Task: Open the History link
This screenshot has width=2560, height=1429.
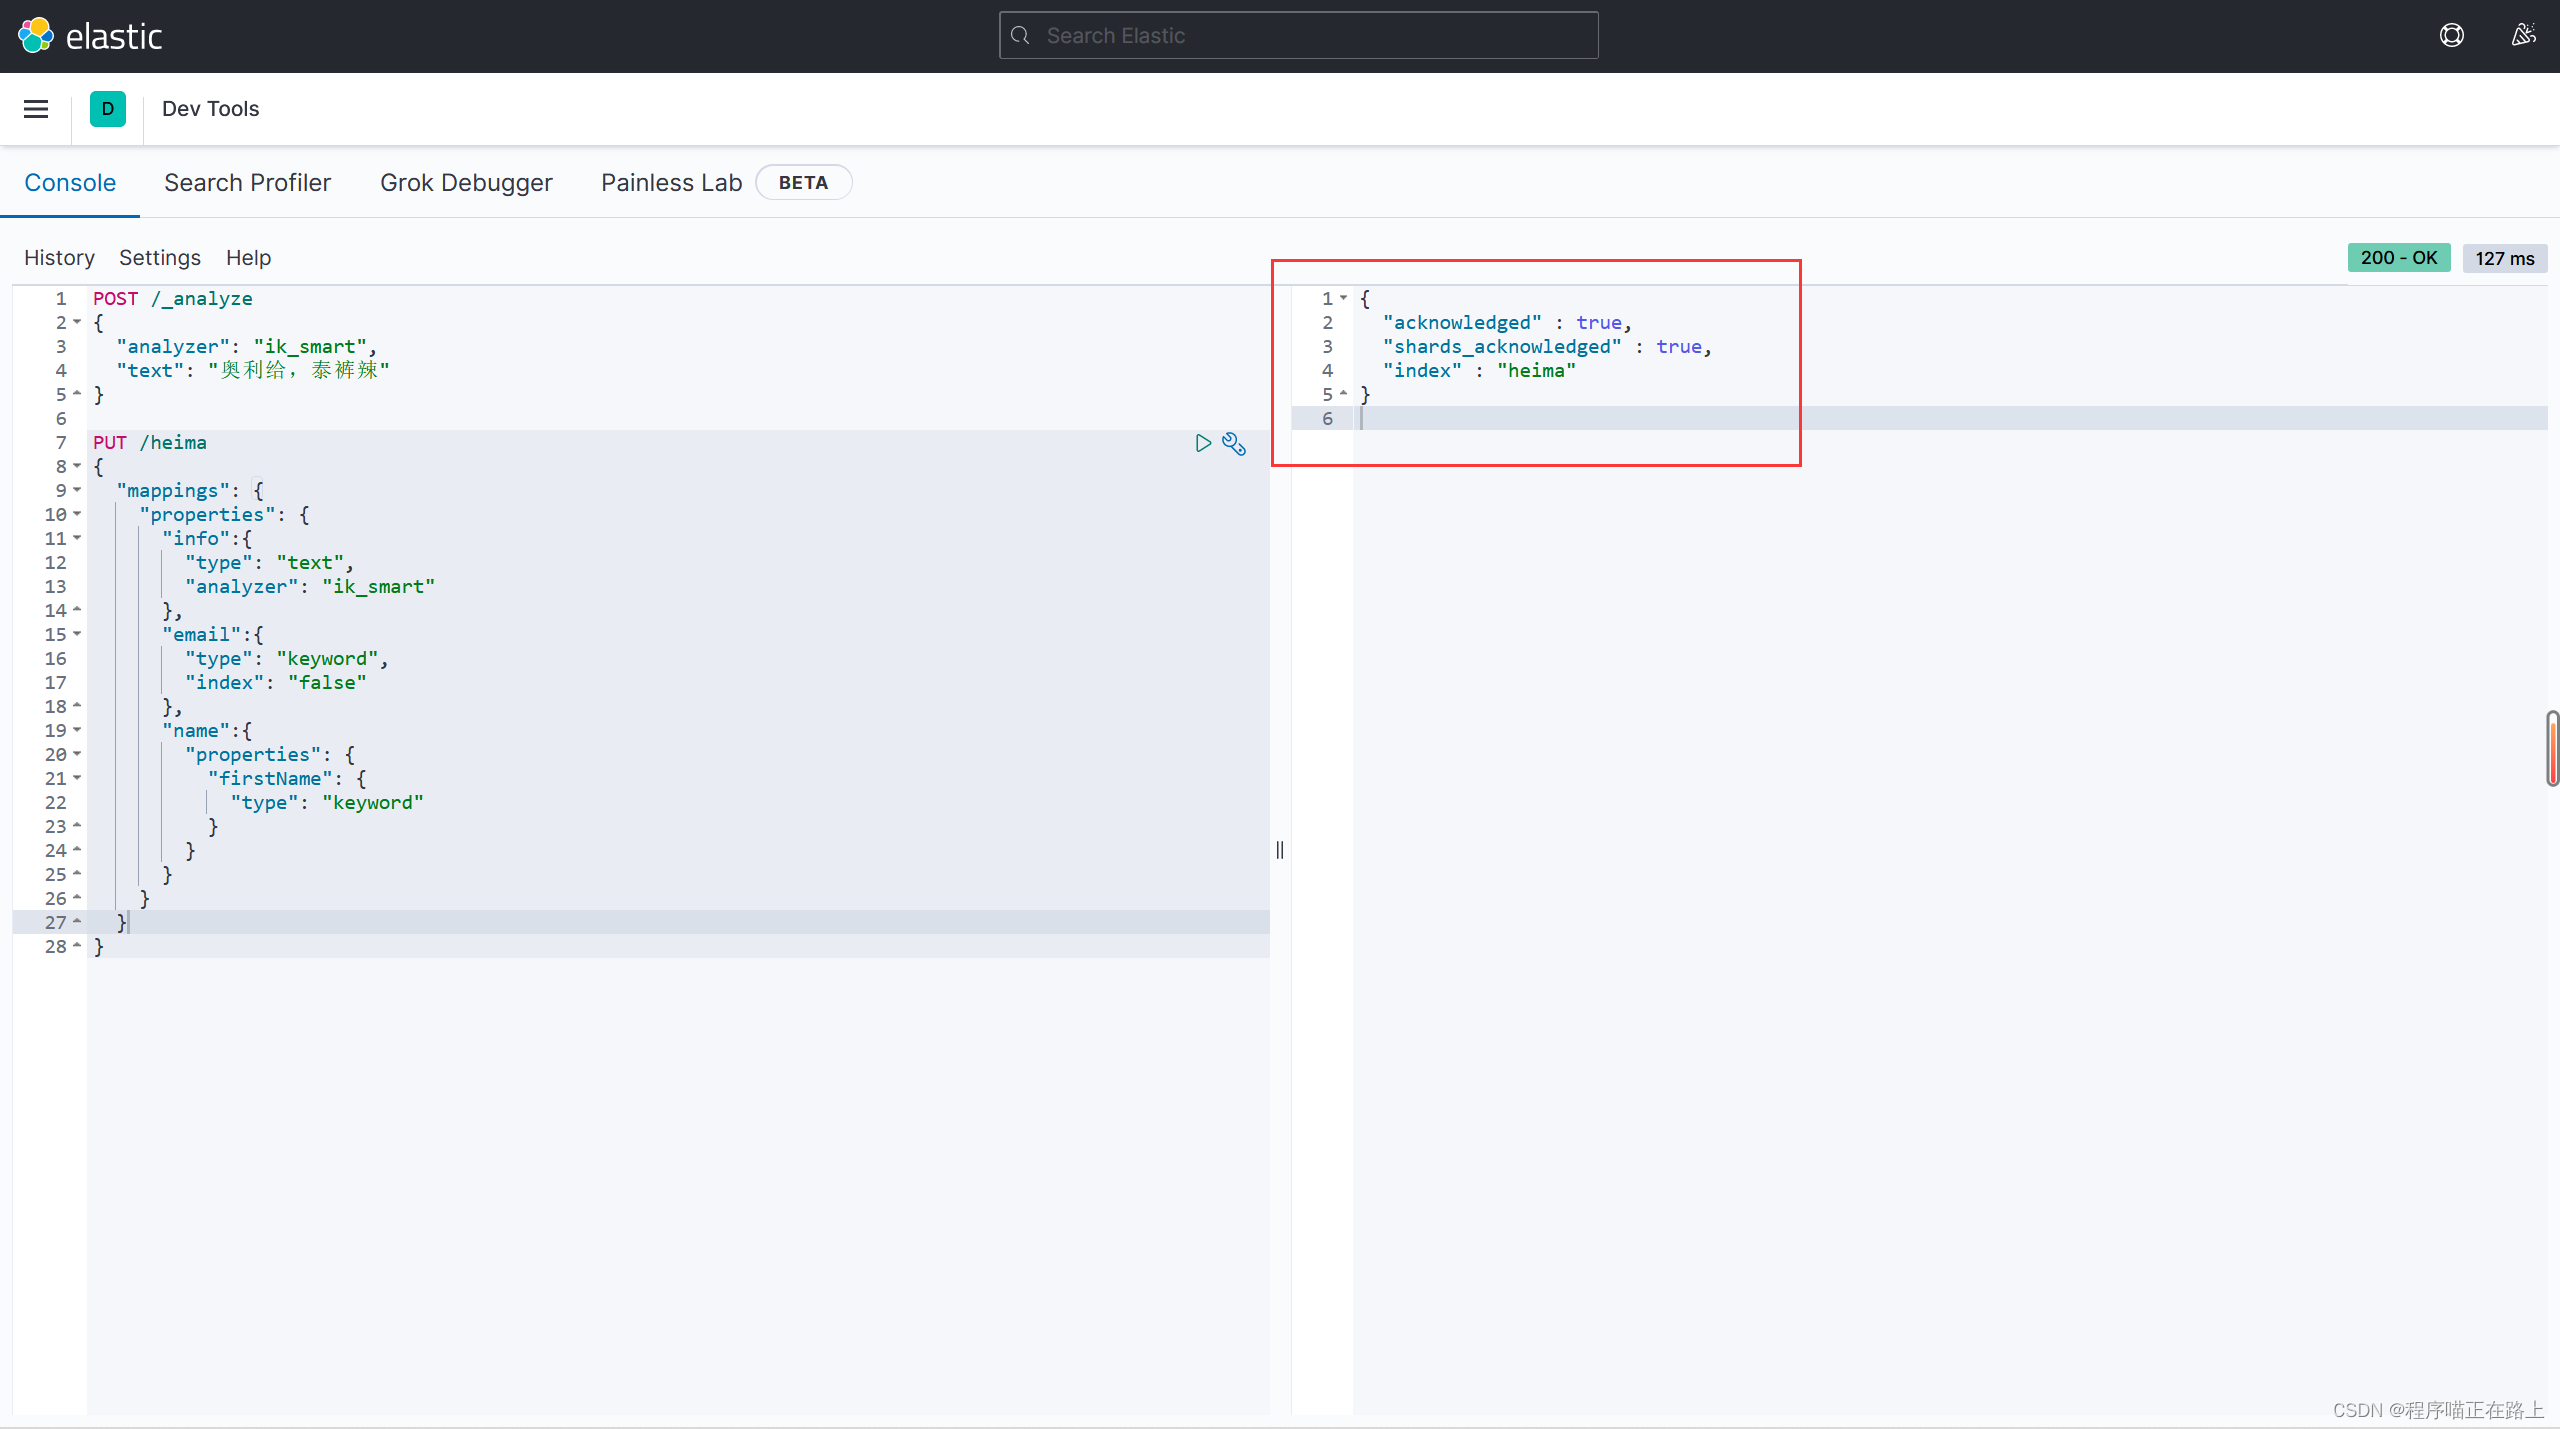Action: click(59, 258)
